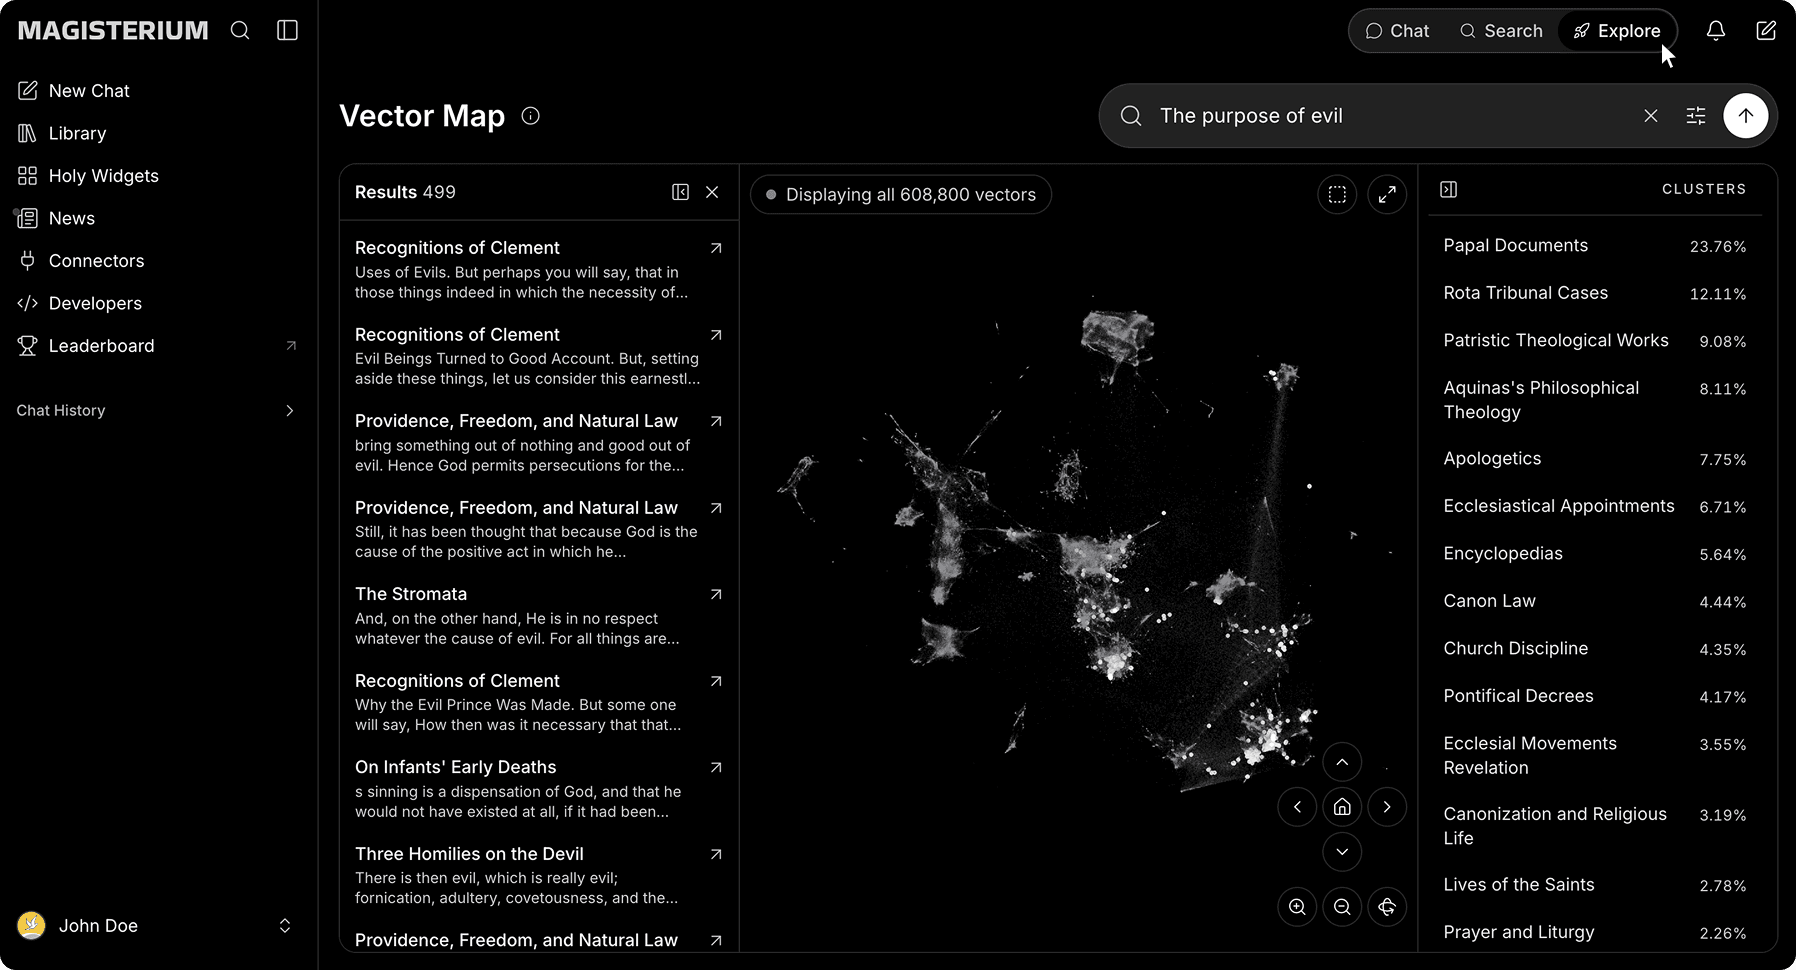Switch to the Search tab

1501,31
